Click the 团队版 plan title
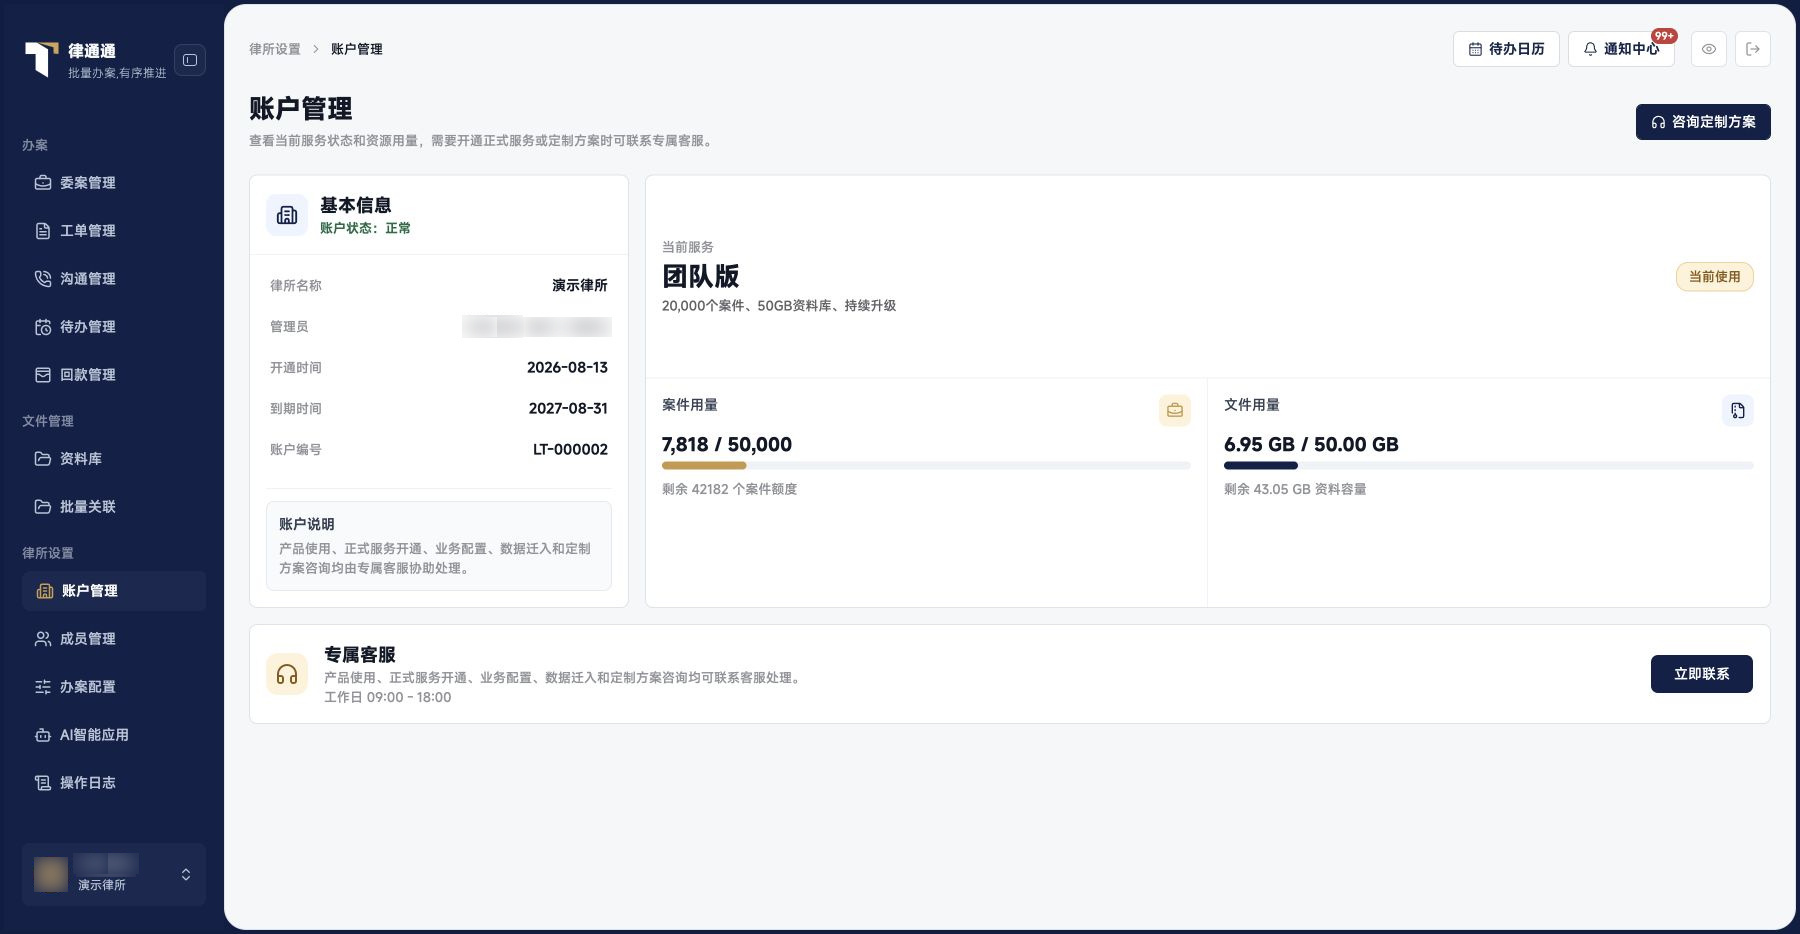Screen dimensions: 1800x934 [701, 276]
